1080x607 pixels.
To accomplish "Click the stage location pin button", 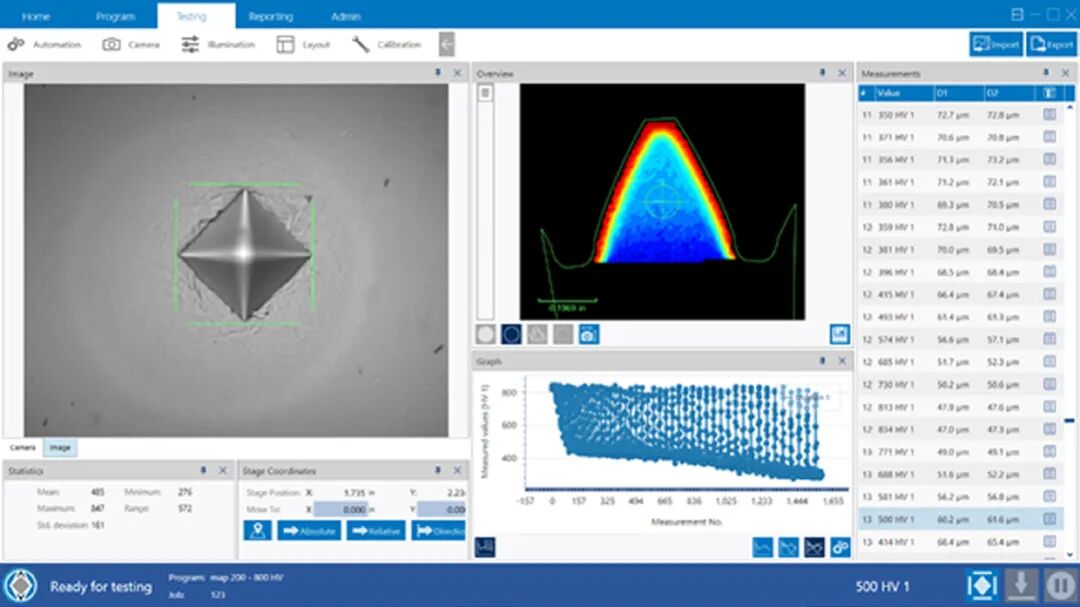I will (x=258, y=531).
